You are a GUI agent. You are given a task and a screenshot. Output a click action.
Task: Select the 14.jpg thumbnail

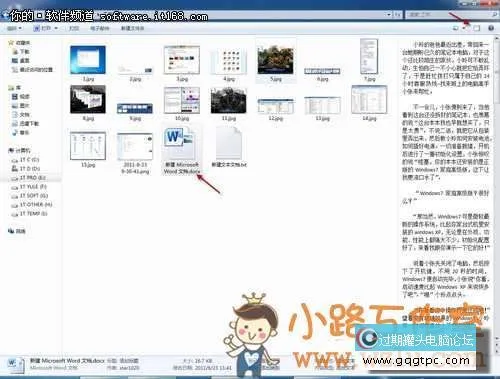coord(369,99)
